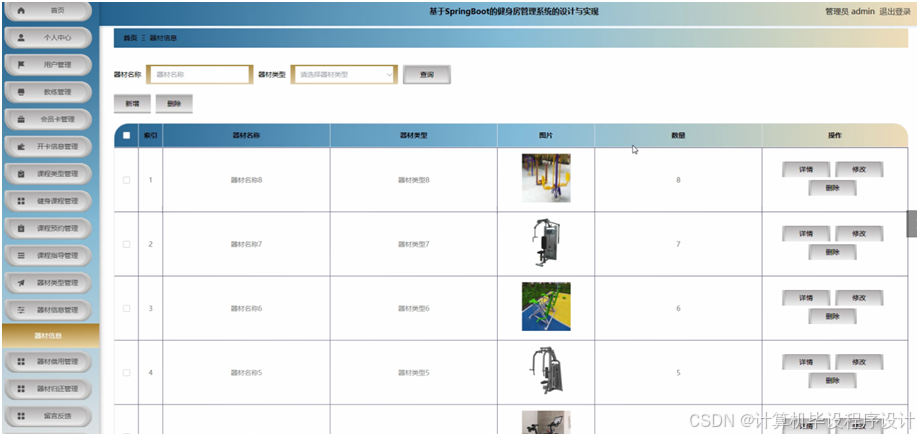Screen dimensions: 919x436
Task: Click 删除 for row 器材名称8
Action: click(x=832, y=188)
